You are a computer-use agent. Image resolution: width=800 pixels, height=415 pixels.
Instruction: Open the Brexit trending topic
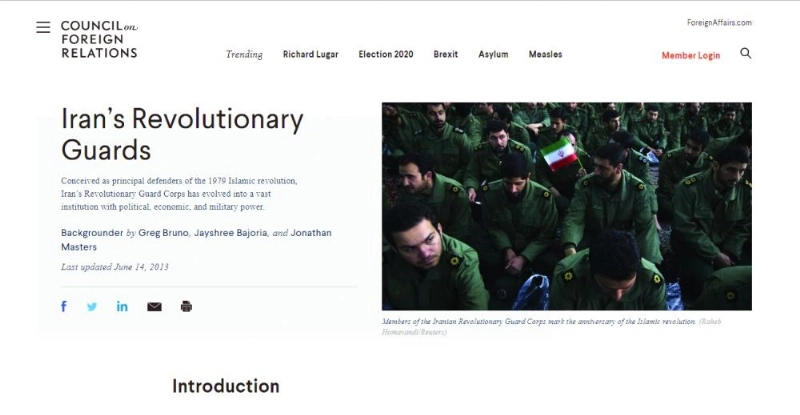tap(445, 54)
